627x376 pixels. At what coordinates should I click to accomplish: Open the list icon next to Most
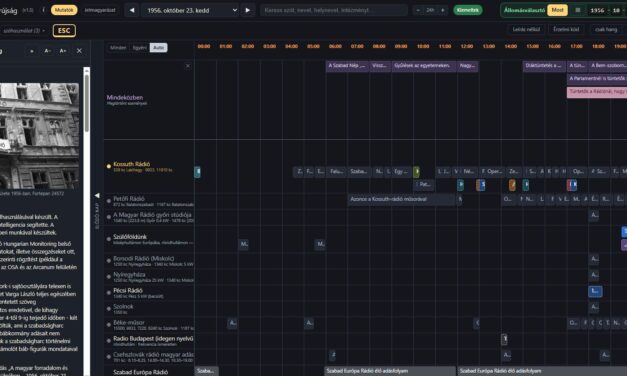578,10
